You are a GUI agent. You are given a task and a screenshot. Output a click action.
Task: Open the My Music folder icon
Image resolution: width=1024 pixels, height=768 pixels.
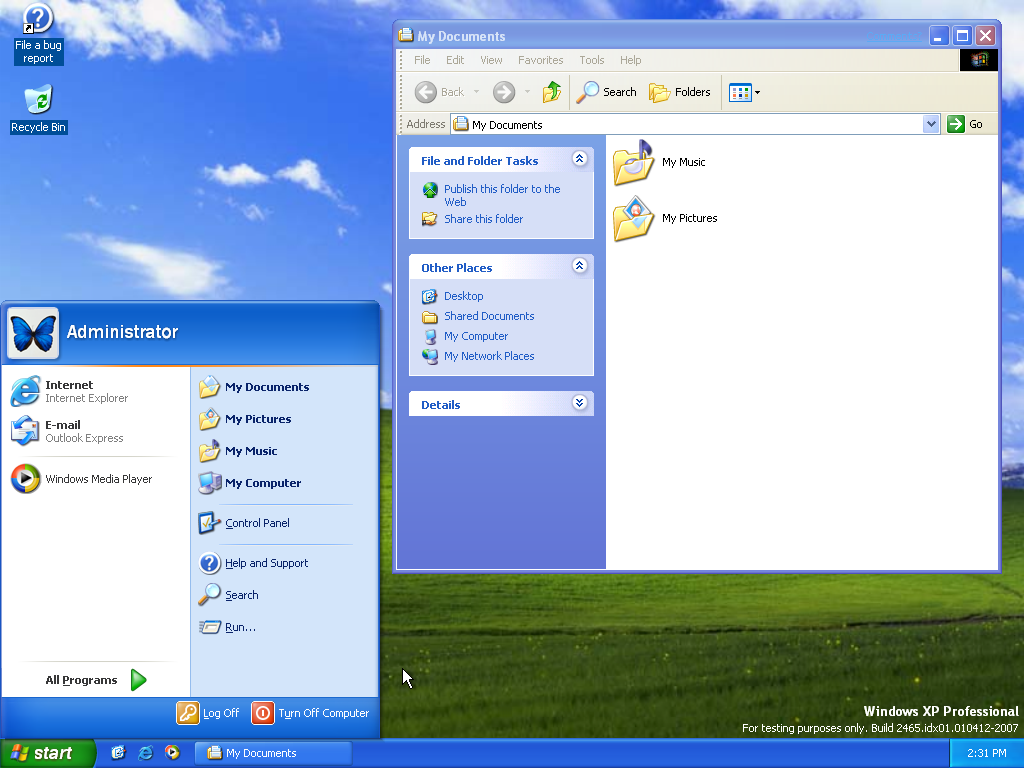point(633,163)
